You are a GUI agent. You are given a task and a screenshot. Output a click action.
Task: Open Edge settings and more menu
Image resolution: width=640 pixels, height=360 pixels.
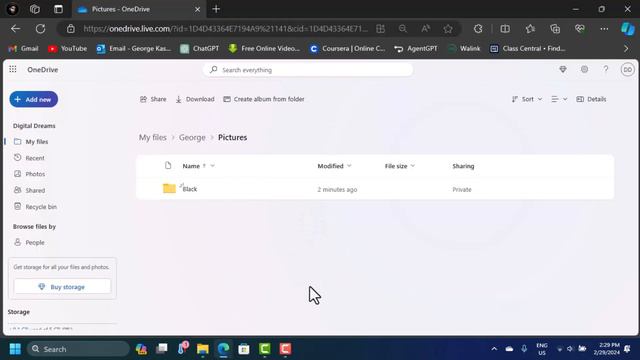pyautogui.click(x=604, y=29)
